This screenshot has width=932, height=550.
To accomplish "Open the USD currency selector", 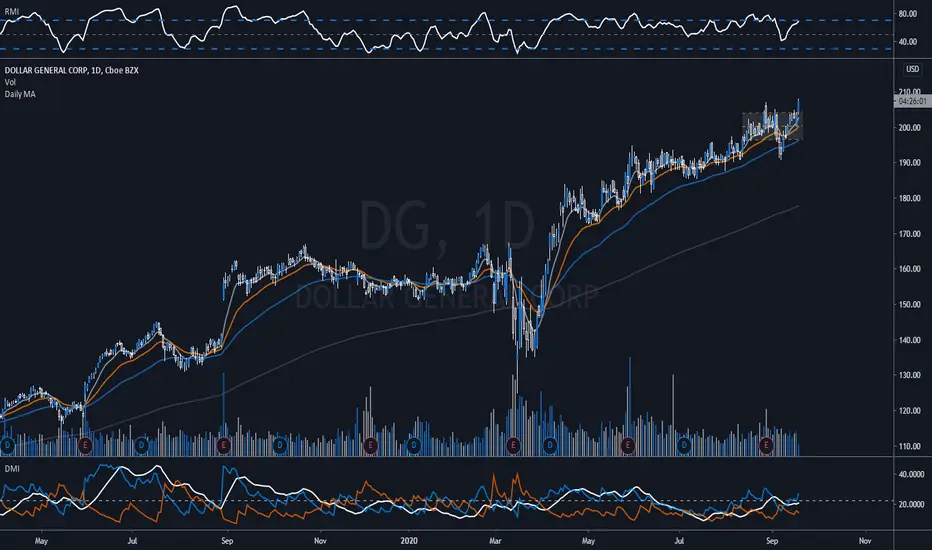I will 912,70.
